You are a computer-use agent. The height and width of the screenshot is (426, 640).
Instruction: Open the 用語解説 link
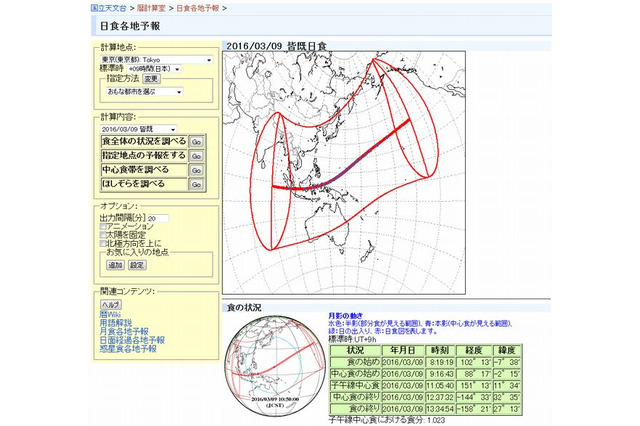tap(116, 323)
